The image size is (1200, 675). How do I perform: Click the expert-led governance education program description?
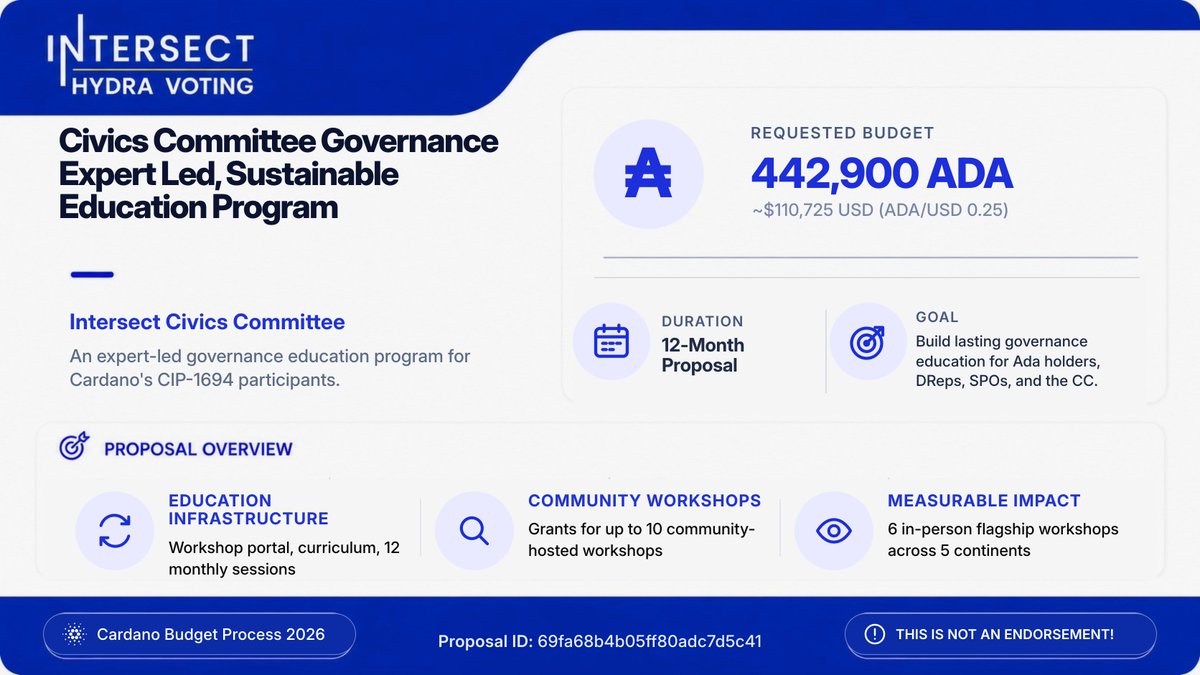pyautogui.click(x=270, y=368)
